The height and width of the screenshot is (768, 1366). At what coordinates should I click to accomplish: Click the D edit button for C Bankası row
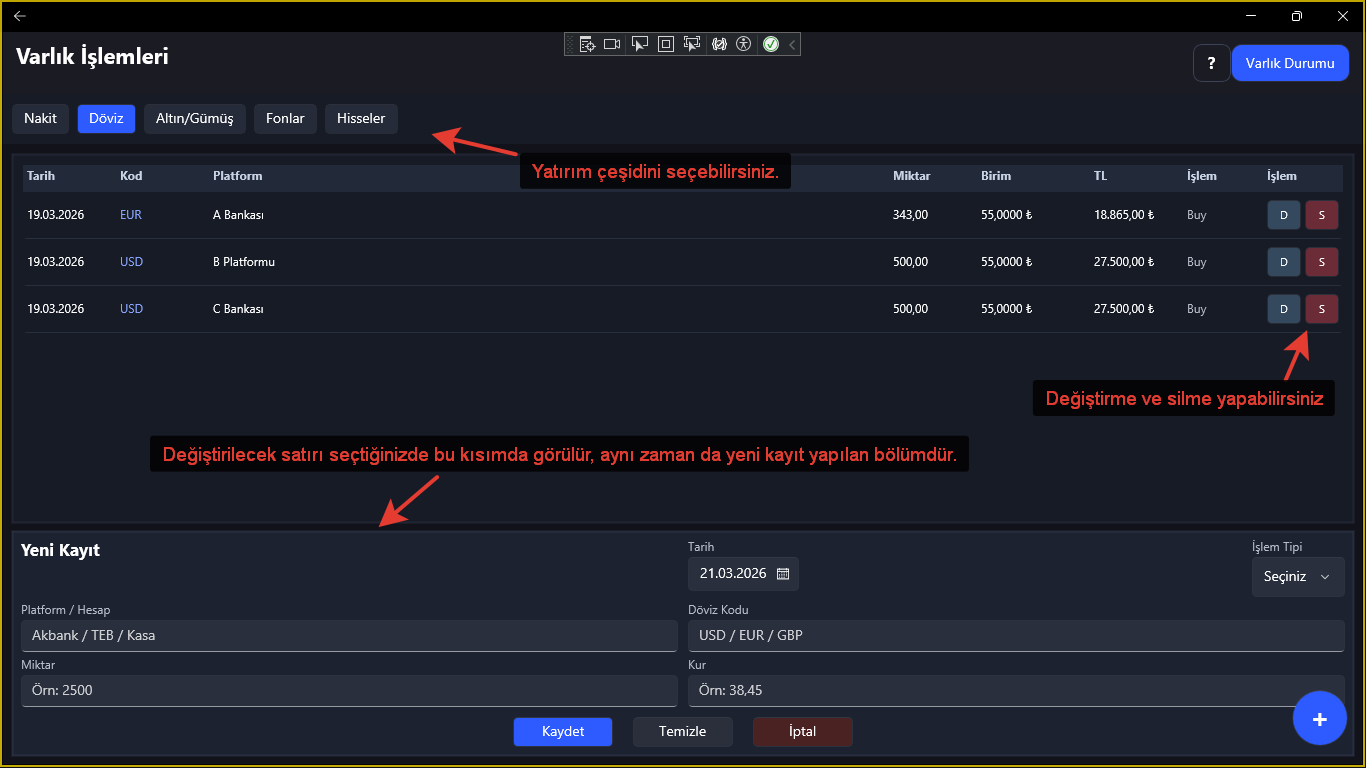tap(1283, 309)
